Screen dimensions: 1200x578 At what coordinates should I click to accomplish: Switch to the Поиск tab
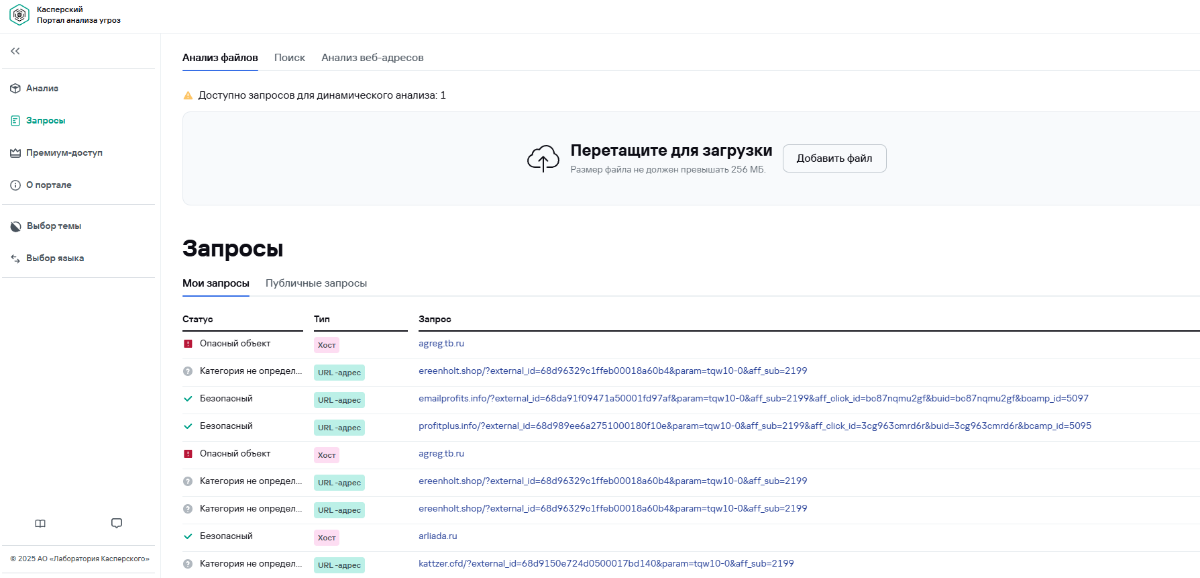coord(289,58)
